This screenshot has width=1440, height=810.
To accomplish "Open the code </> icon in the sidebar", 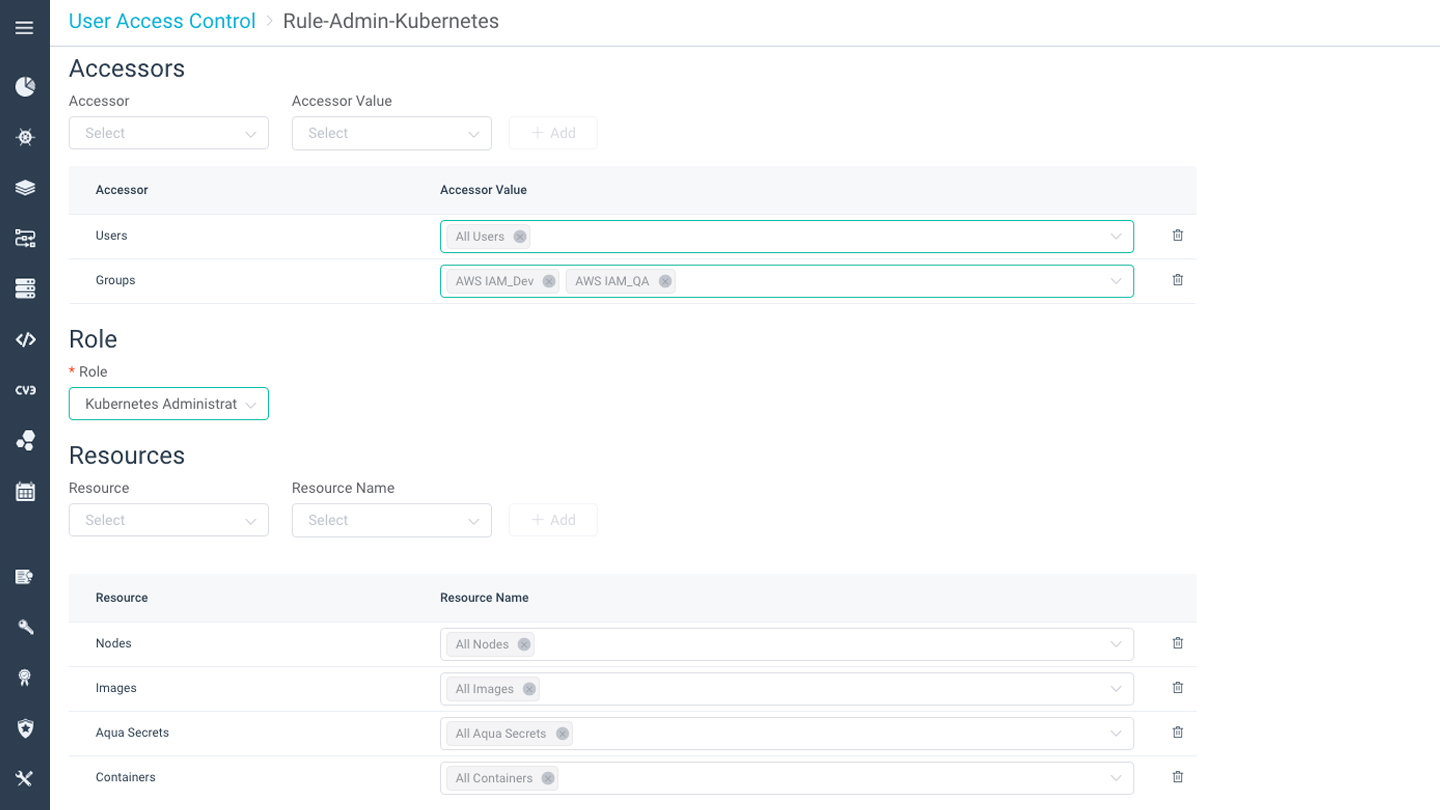I will tap(25, 339).
